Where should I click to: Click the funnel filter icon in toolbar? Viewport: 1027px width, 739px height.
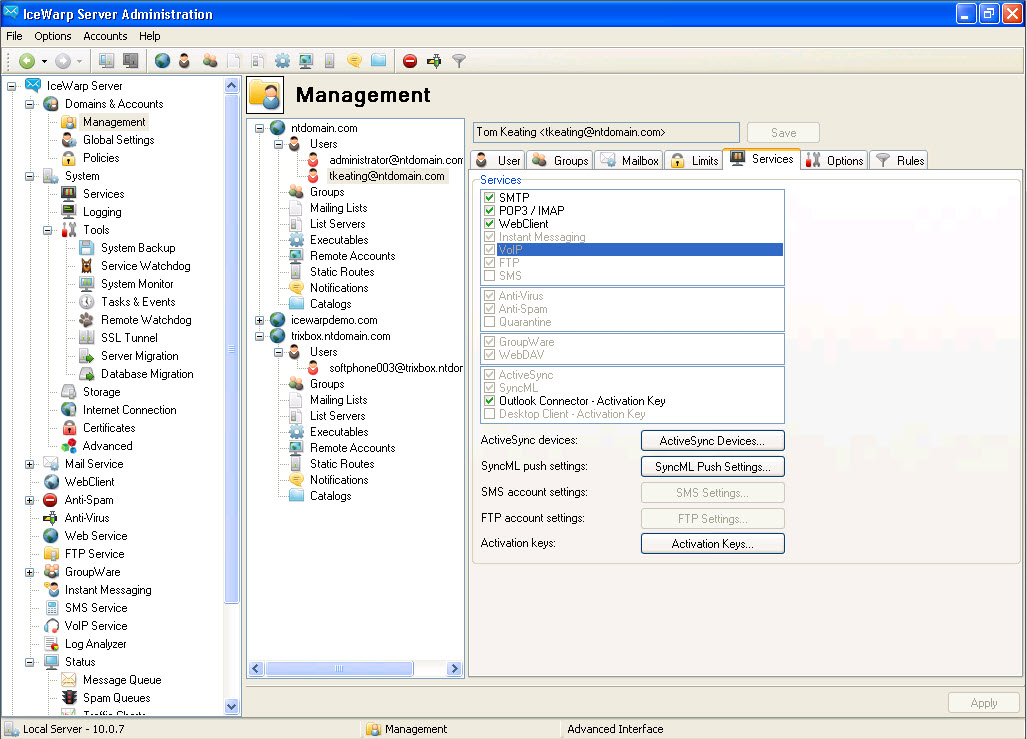coord(459,61)
